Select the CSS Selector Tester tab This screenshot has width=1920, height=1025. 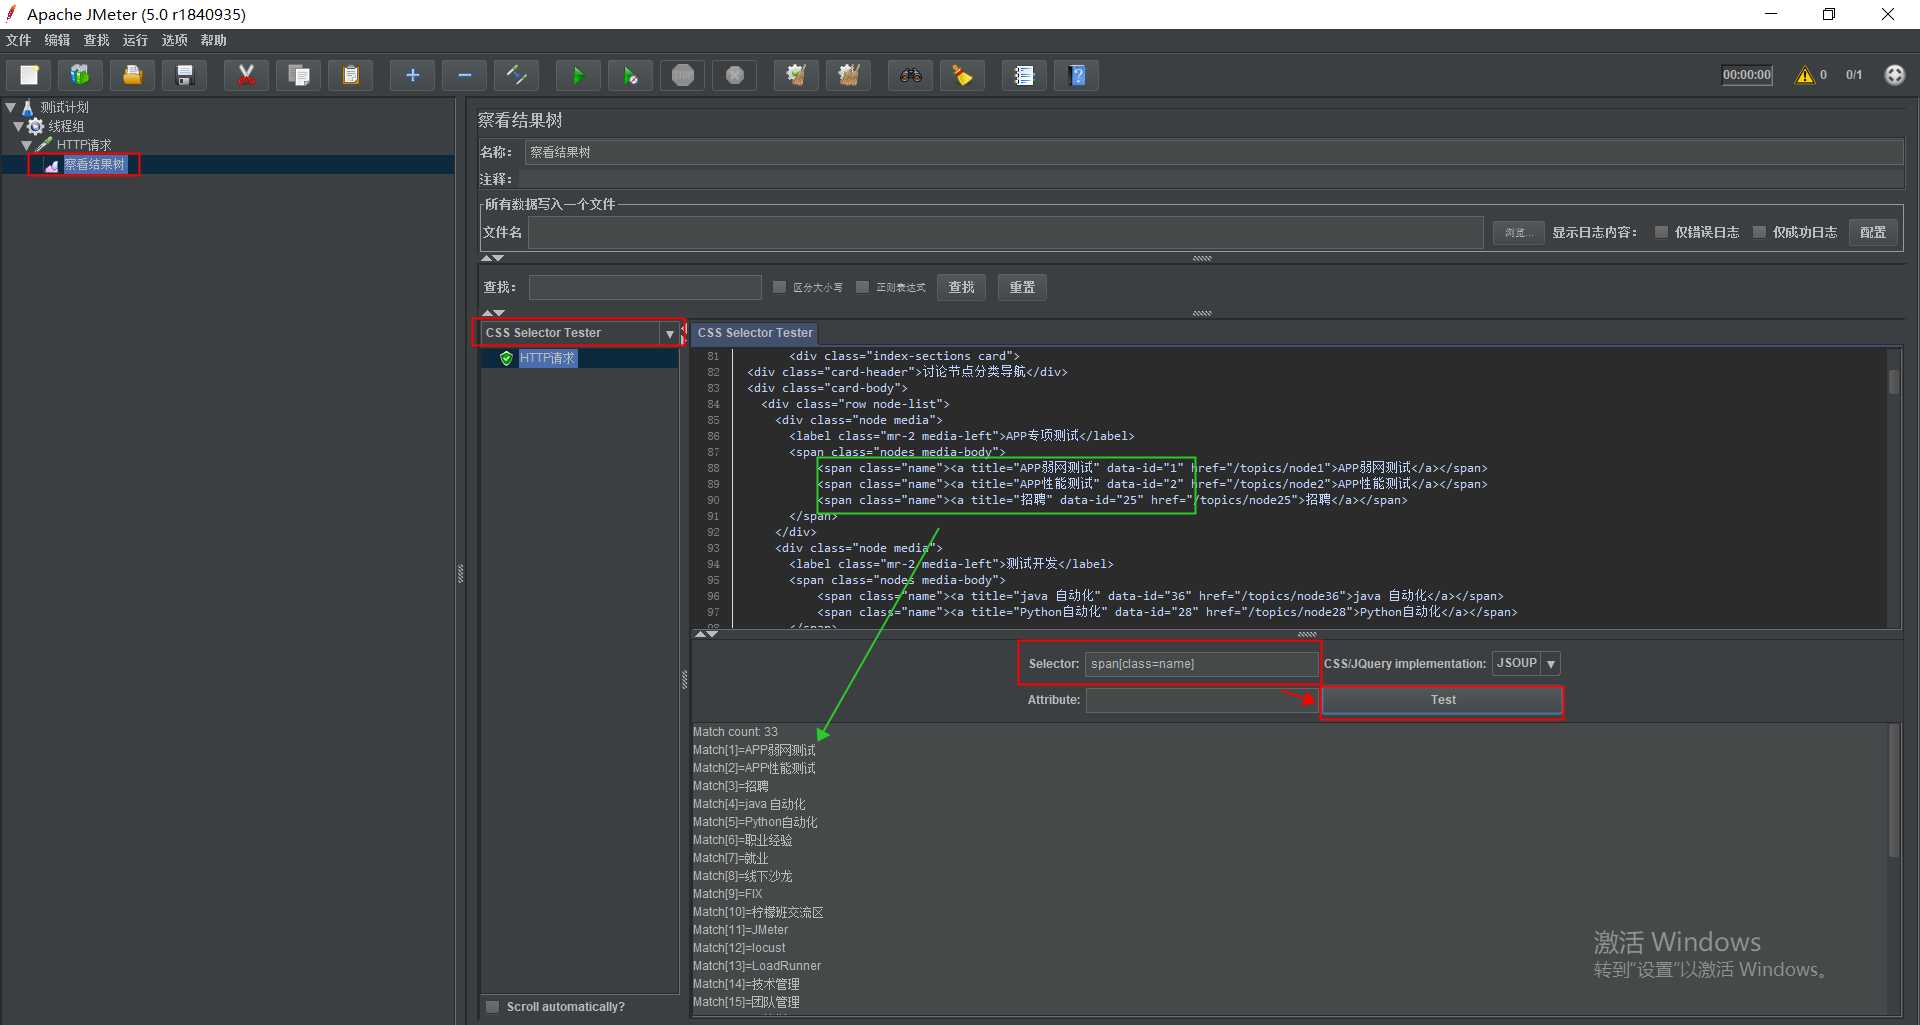coord(755,333)
